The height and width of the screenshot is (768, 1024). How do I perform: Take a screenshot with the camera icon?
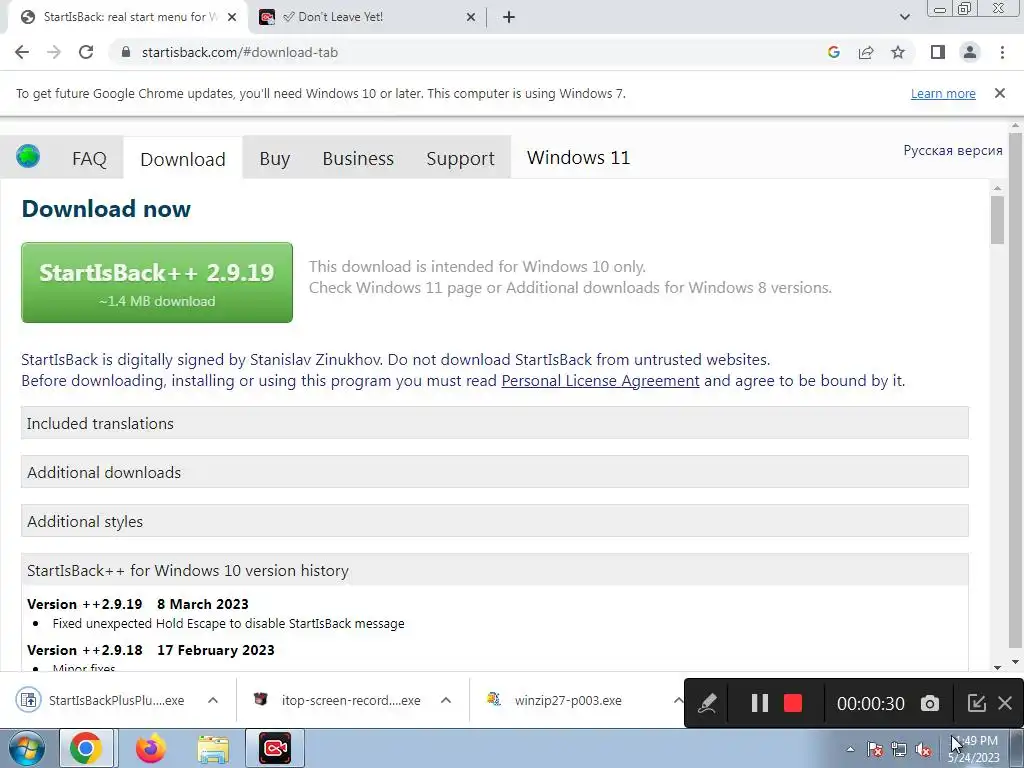(930, 703)
